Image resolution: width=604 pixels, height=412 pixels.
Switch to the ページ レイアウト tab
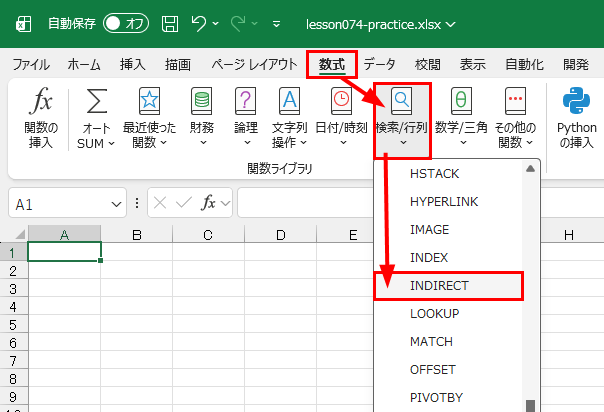coord(254,64)
